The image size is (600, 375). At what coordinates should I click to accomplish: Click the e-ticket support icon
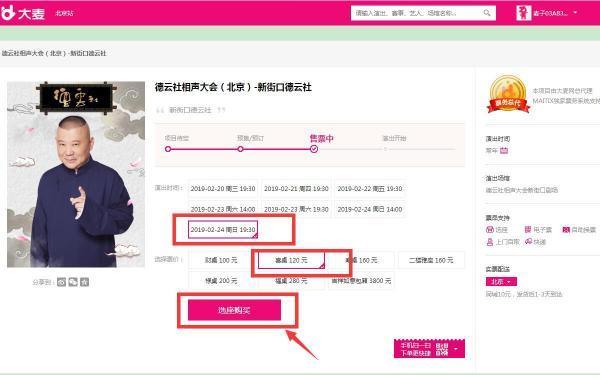point(528,229)
